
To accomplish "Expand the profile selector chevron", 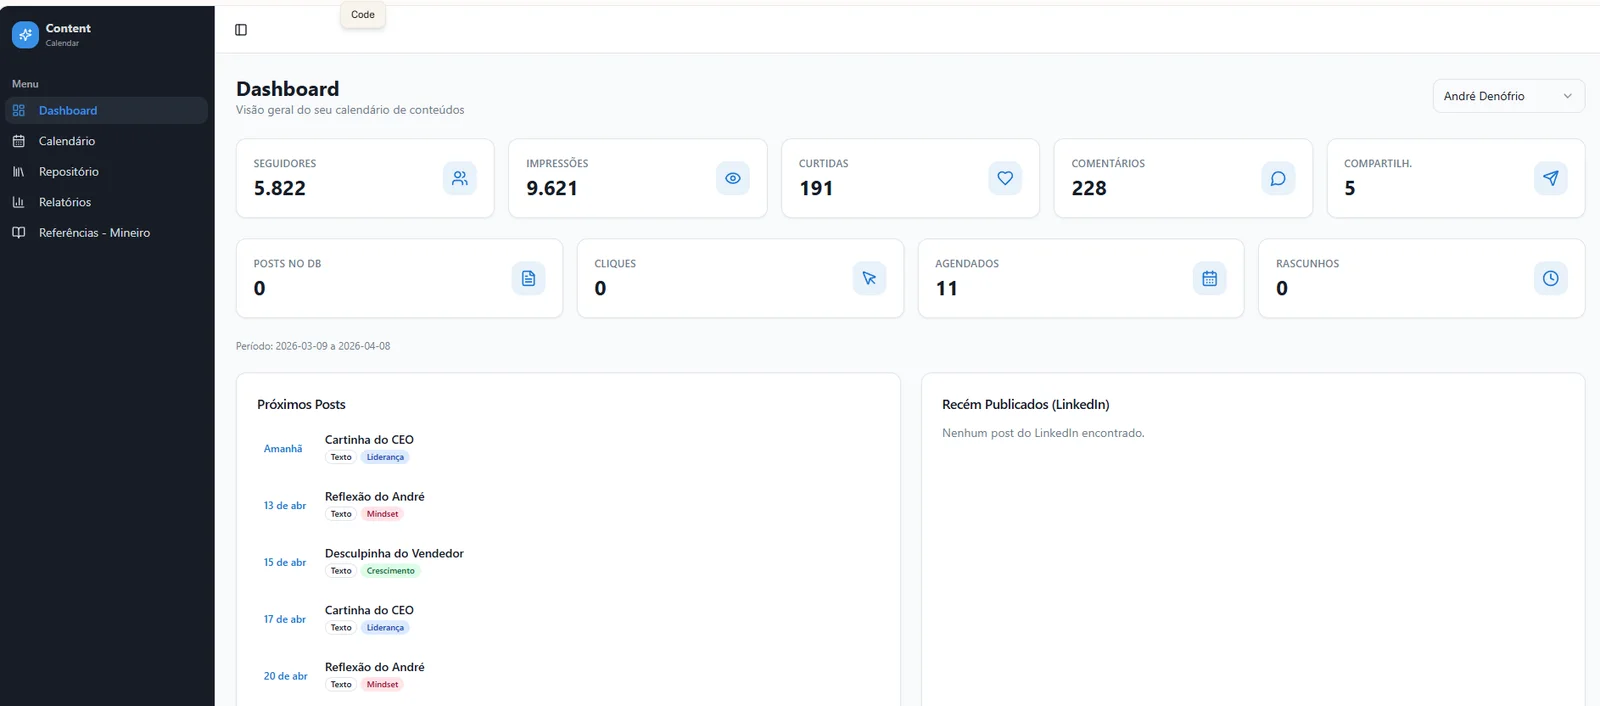I will (1567, 96).
